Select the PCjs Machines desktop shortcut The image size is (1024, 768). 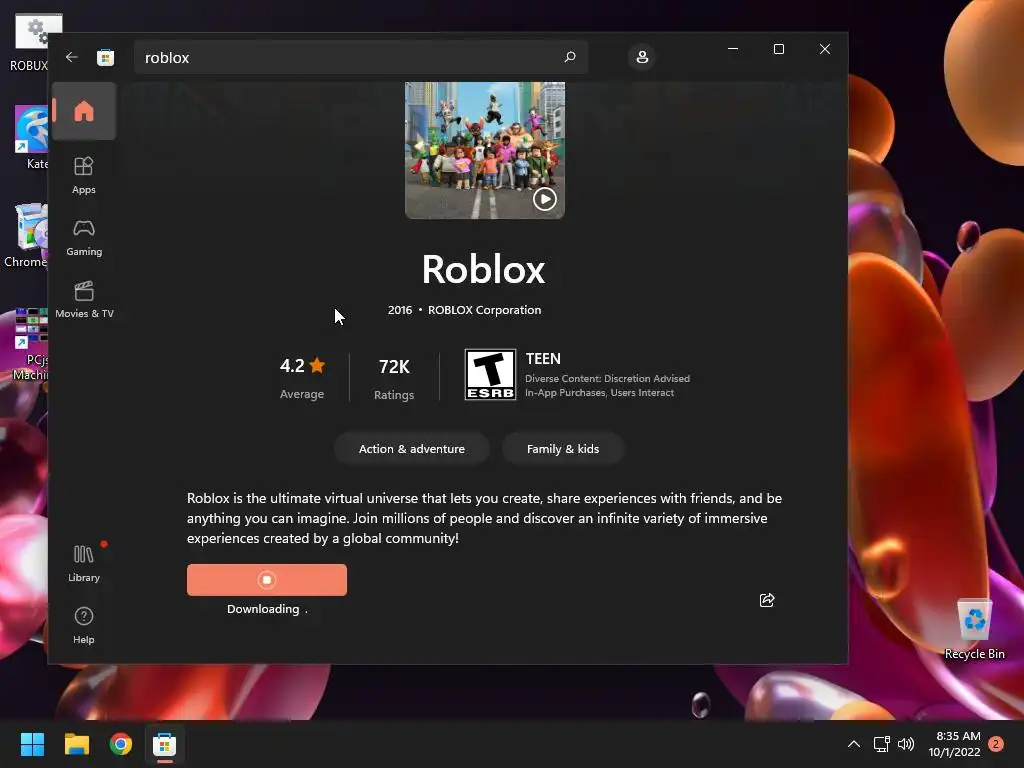click(29, 345)
